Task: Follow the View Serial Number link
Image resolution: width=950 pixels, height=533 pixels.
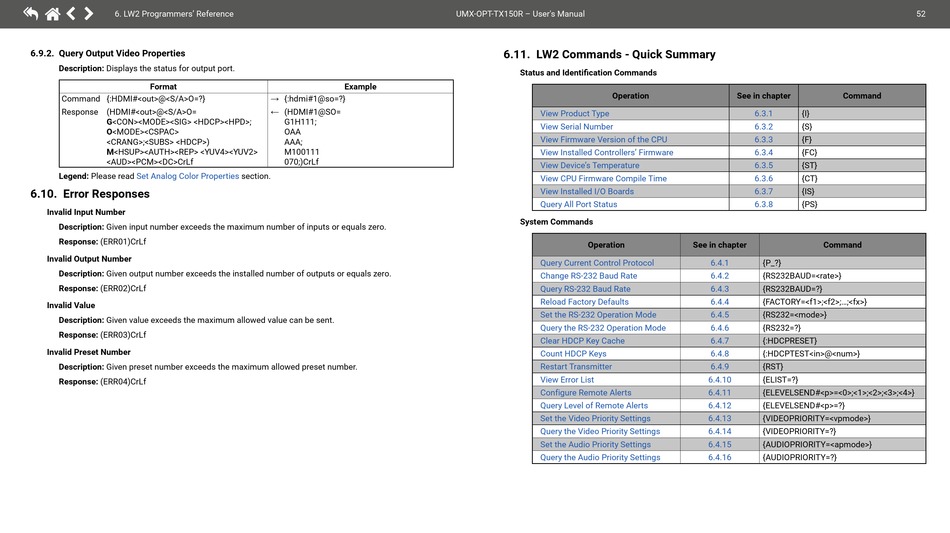Action: (x=576, y=127)
